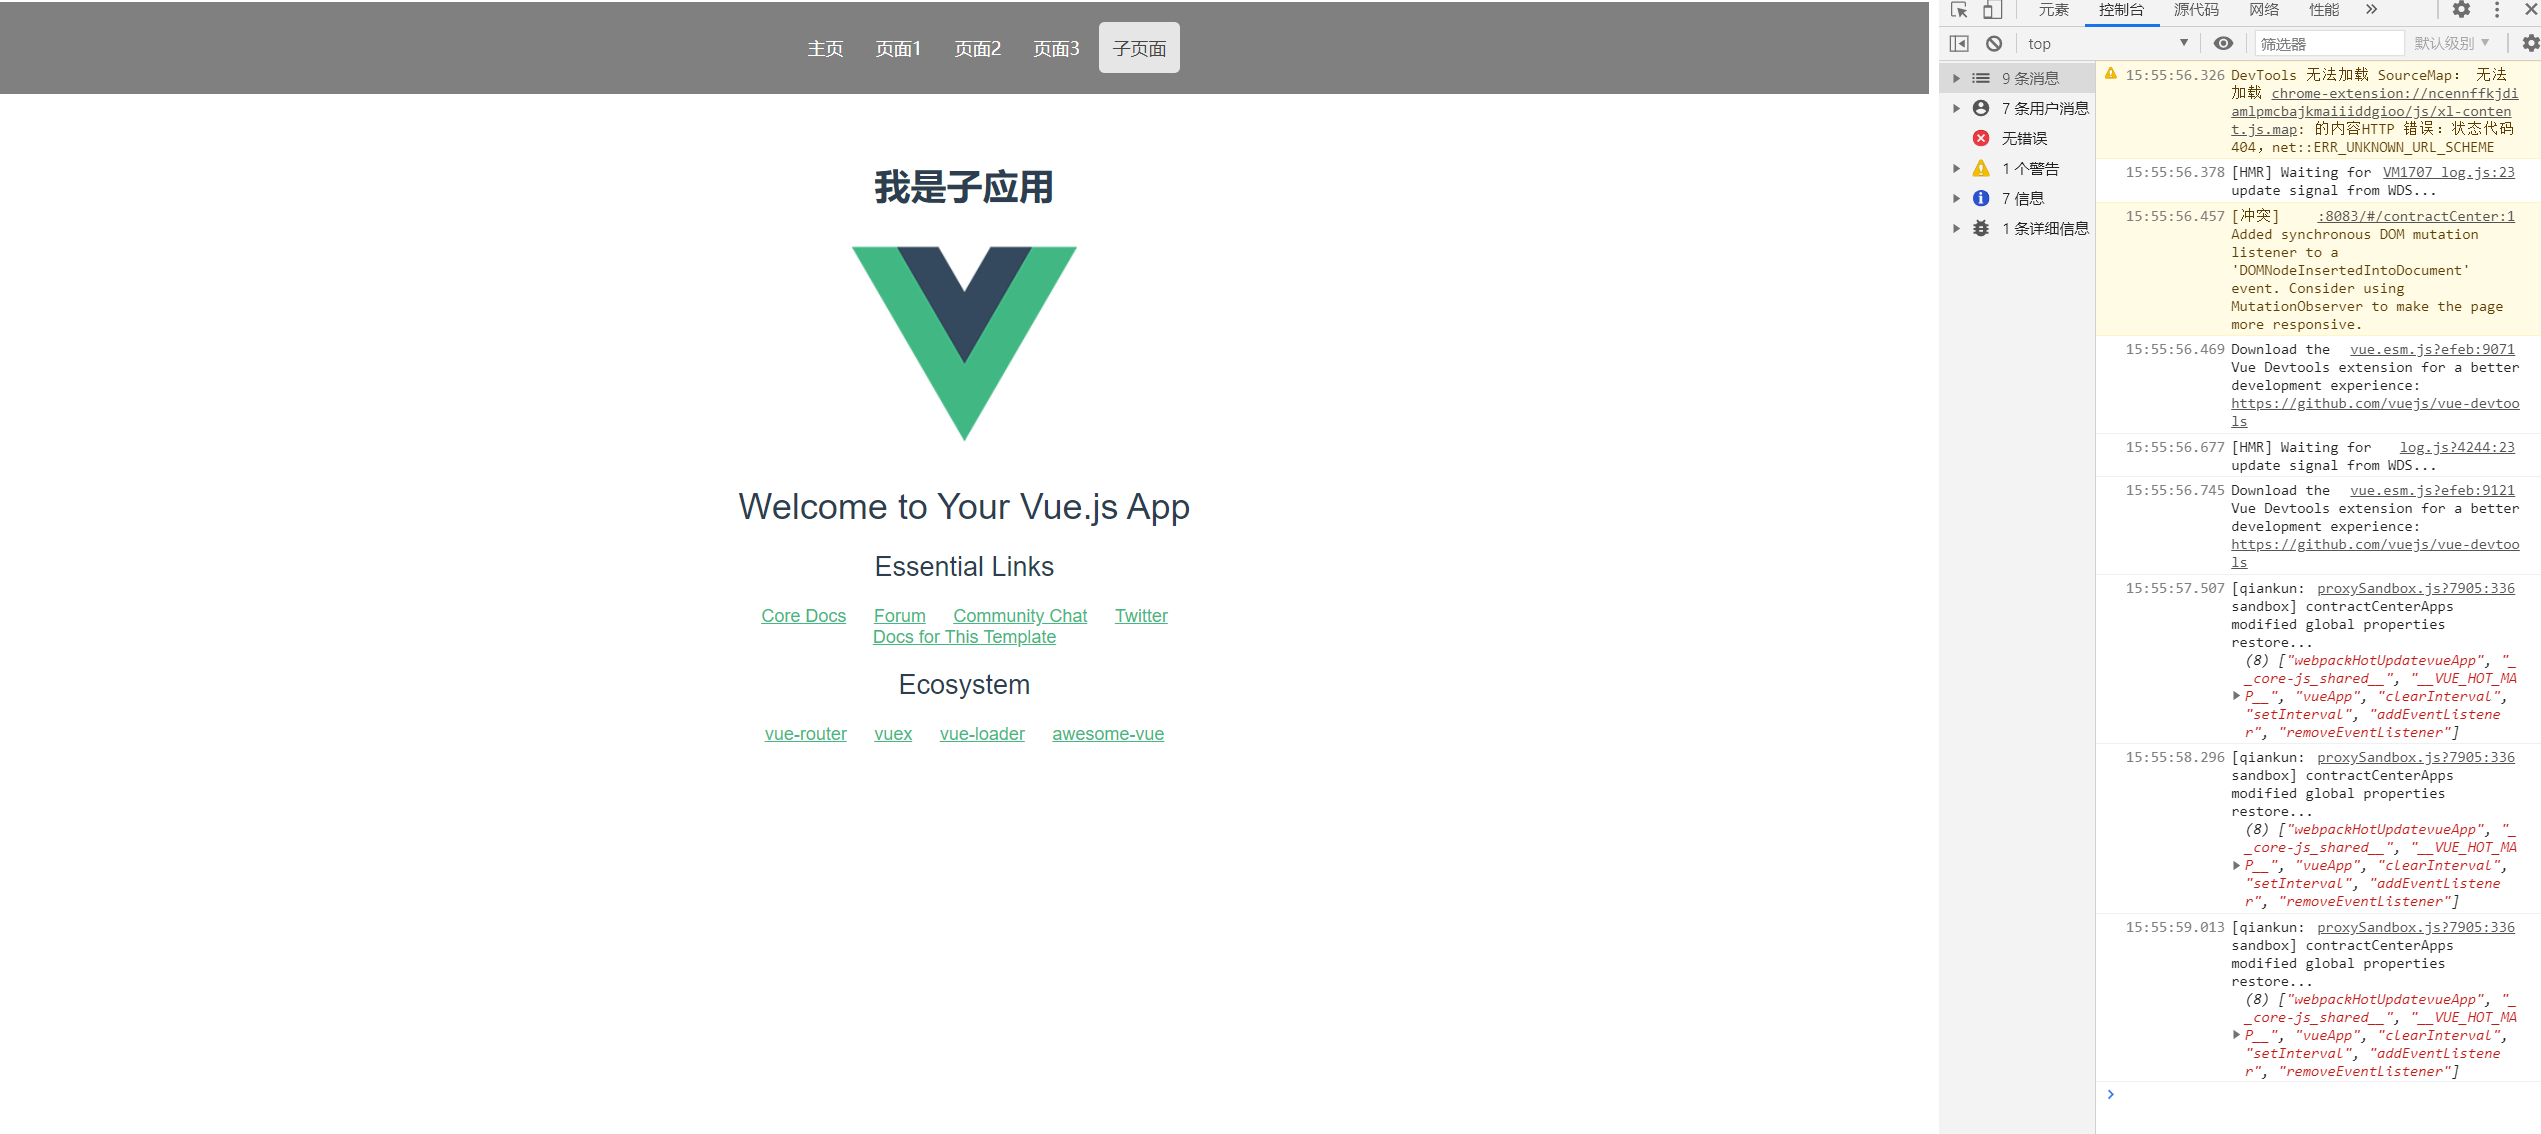The width and height of the screenshot is (2541, 1134).
Task: Toggle the live expression eye icon
Action: coord(2223,44)
